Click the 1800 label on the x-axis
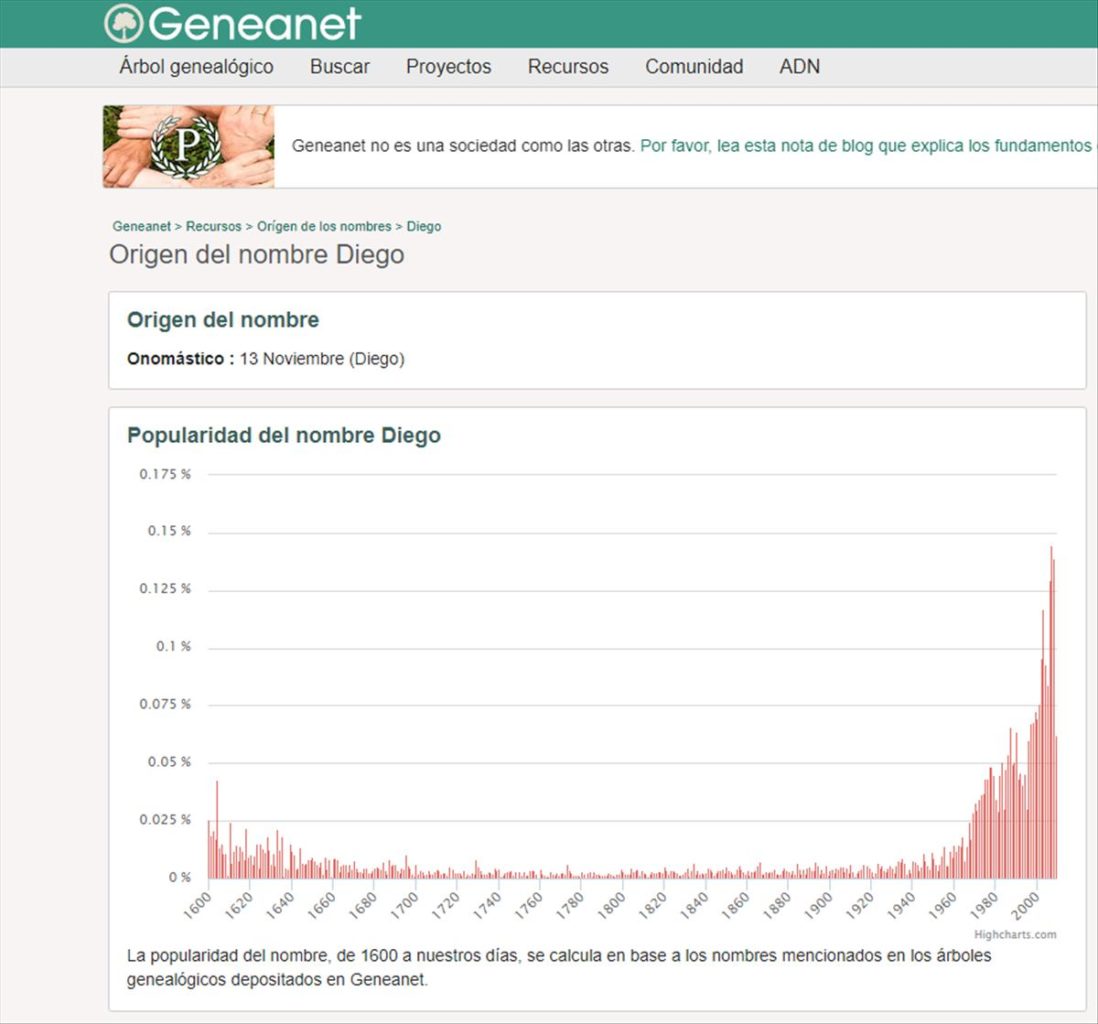The width and height of the screenshot is (1098, 1024). [x=610, y=905]
